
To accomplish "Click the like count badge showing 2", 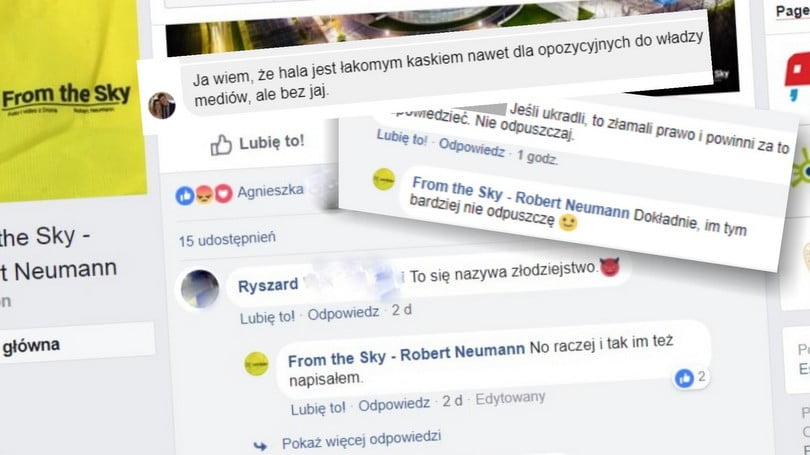I will pos(691,378).
